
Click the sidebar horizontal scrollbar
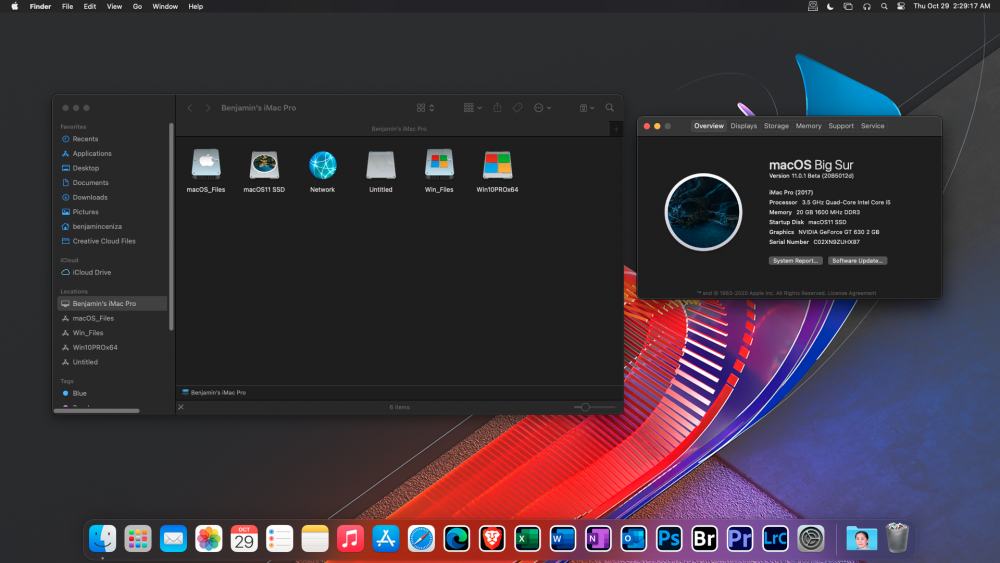pos(97,411)
